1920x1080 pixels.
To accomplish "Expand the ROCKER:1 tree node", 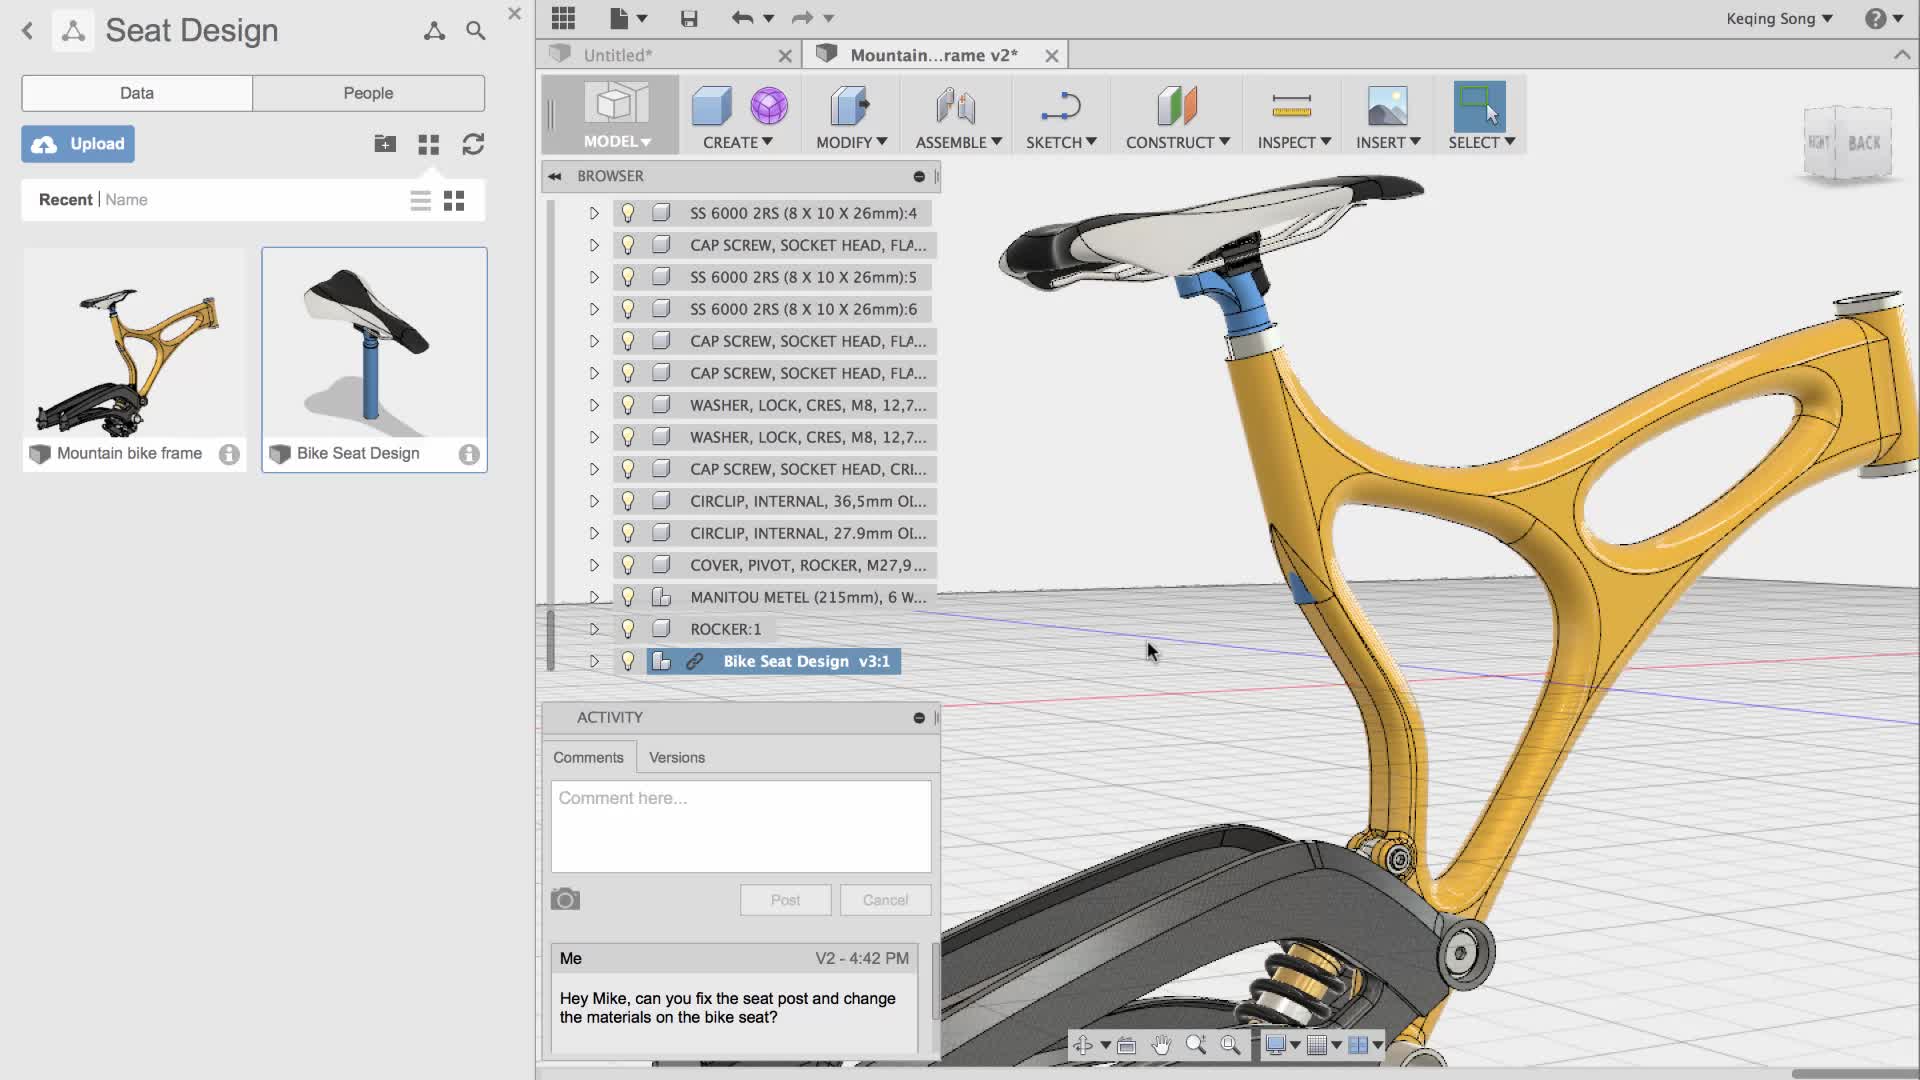I will [x=594, y=629].
